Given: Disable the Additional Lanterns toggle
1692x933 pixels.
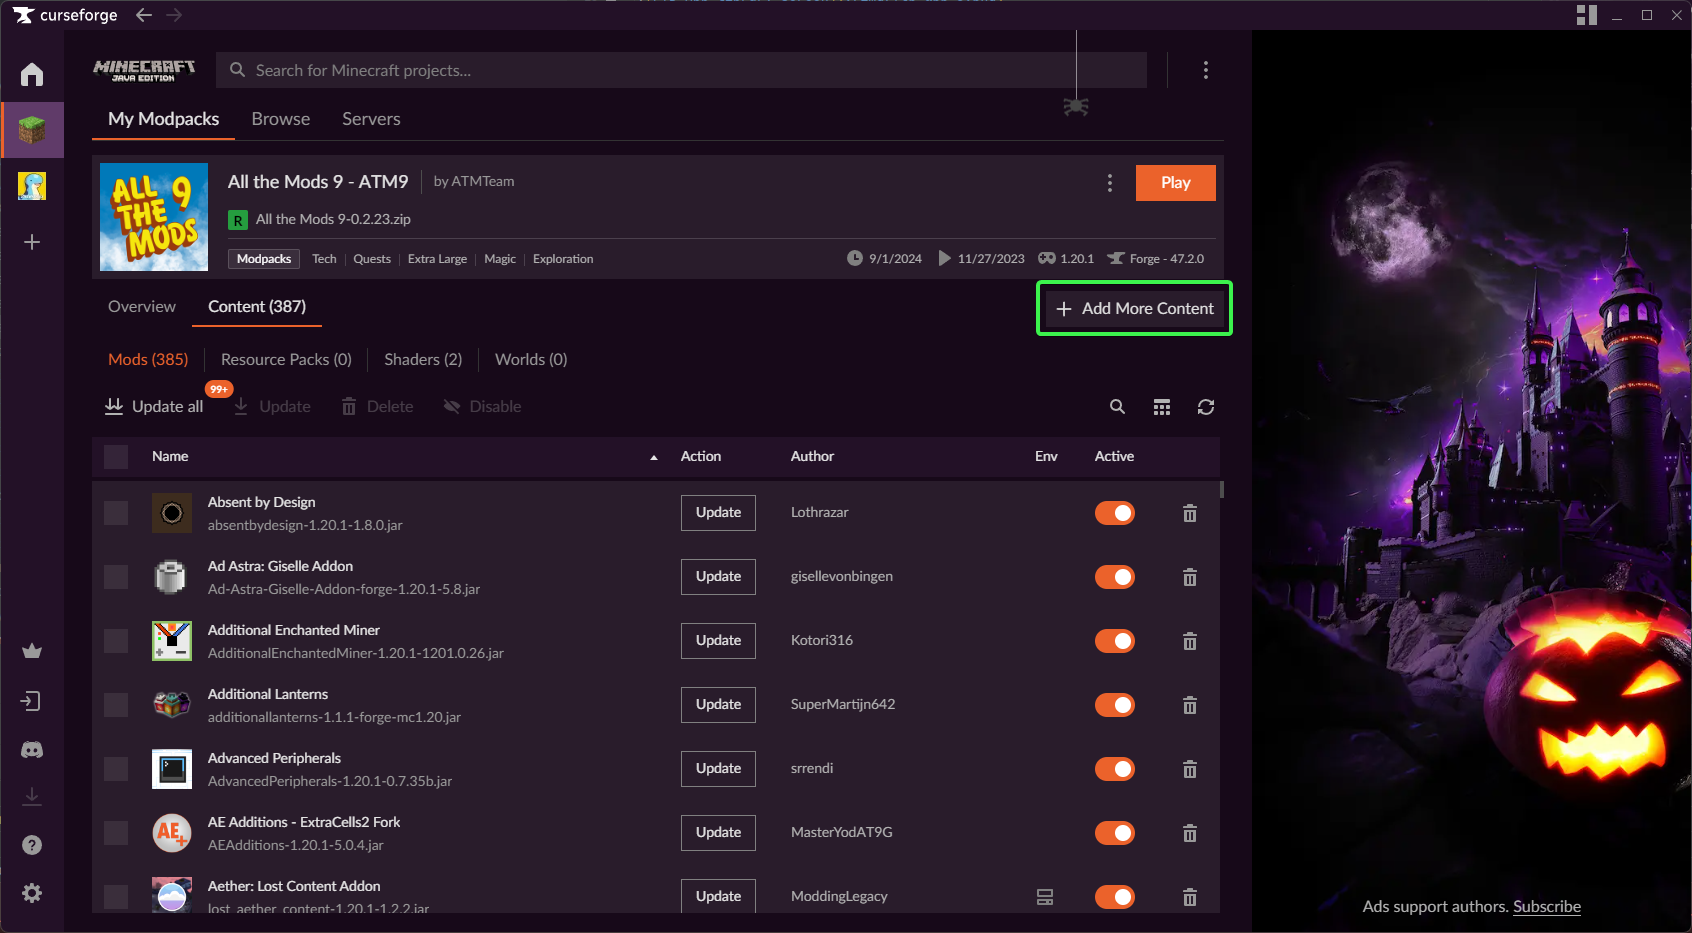Looking at the screenshot, I should [x=1115, y=705].
